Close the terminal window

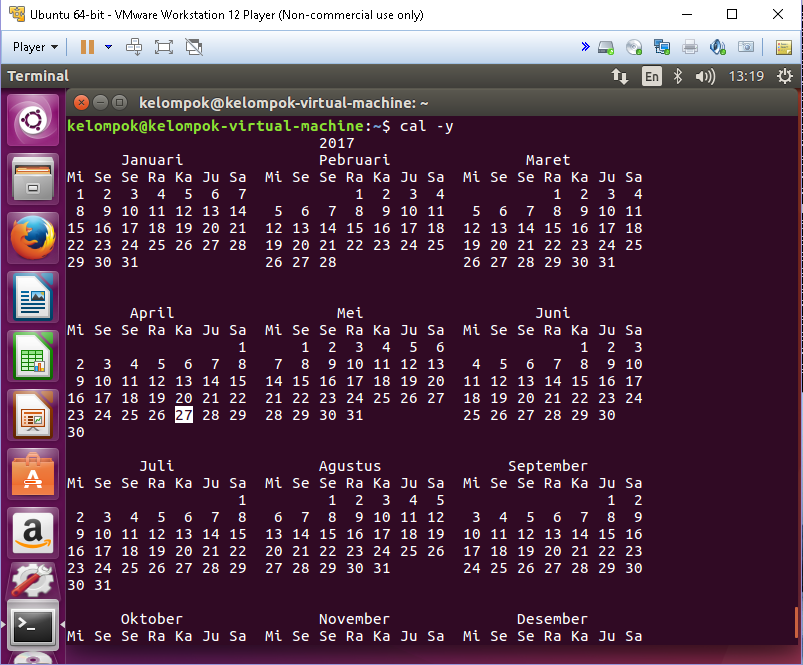(x=81, y=103)
